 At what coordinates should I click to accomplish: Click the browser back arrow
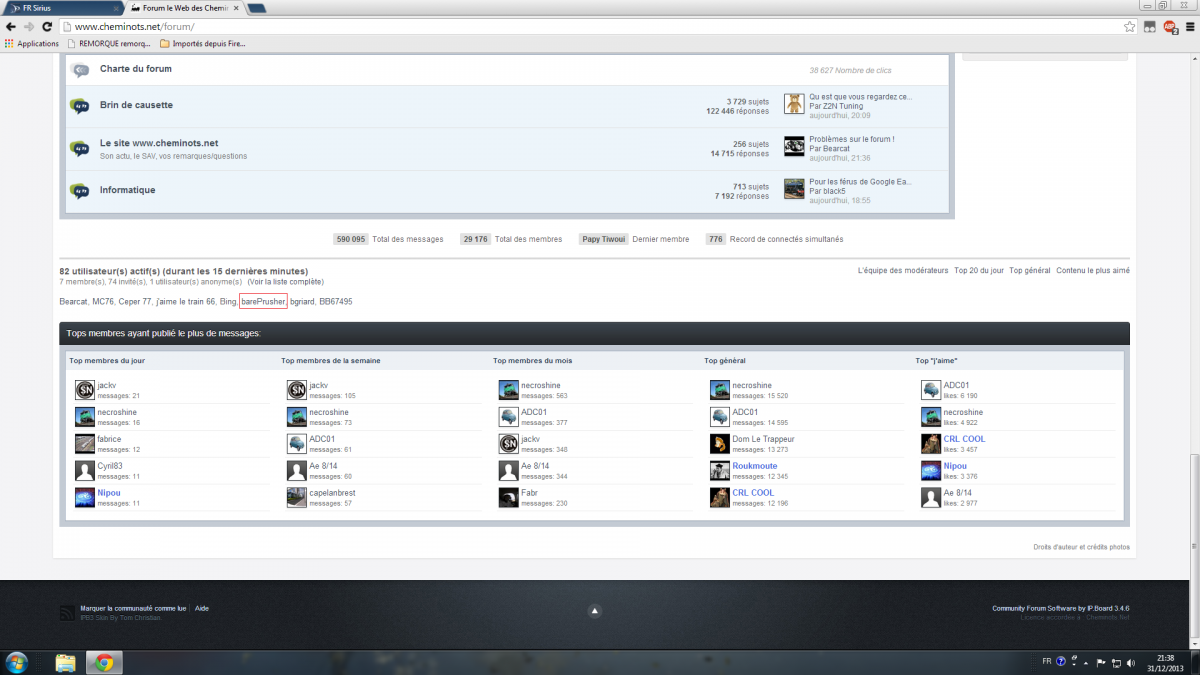(11, 27)
